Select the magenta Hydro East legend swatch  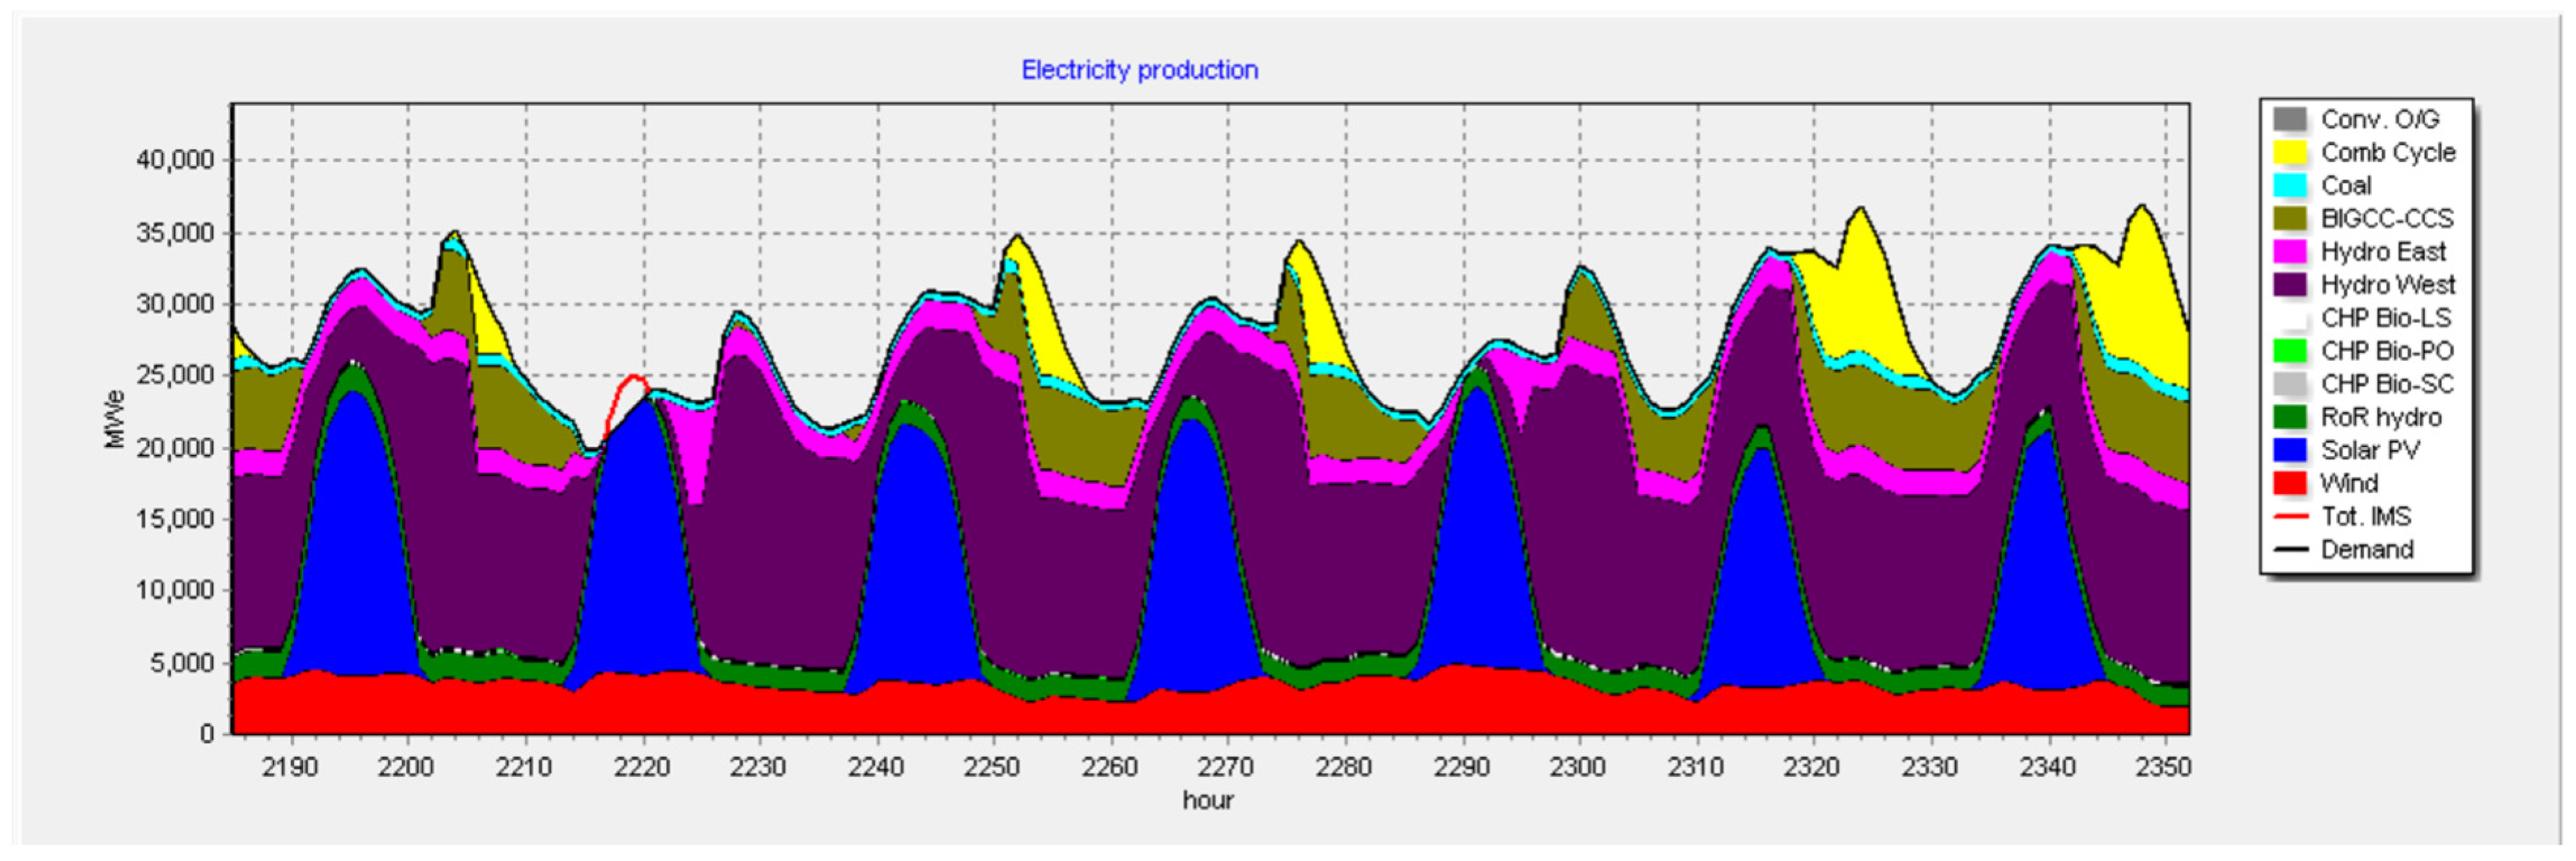tap(2290, 252)
